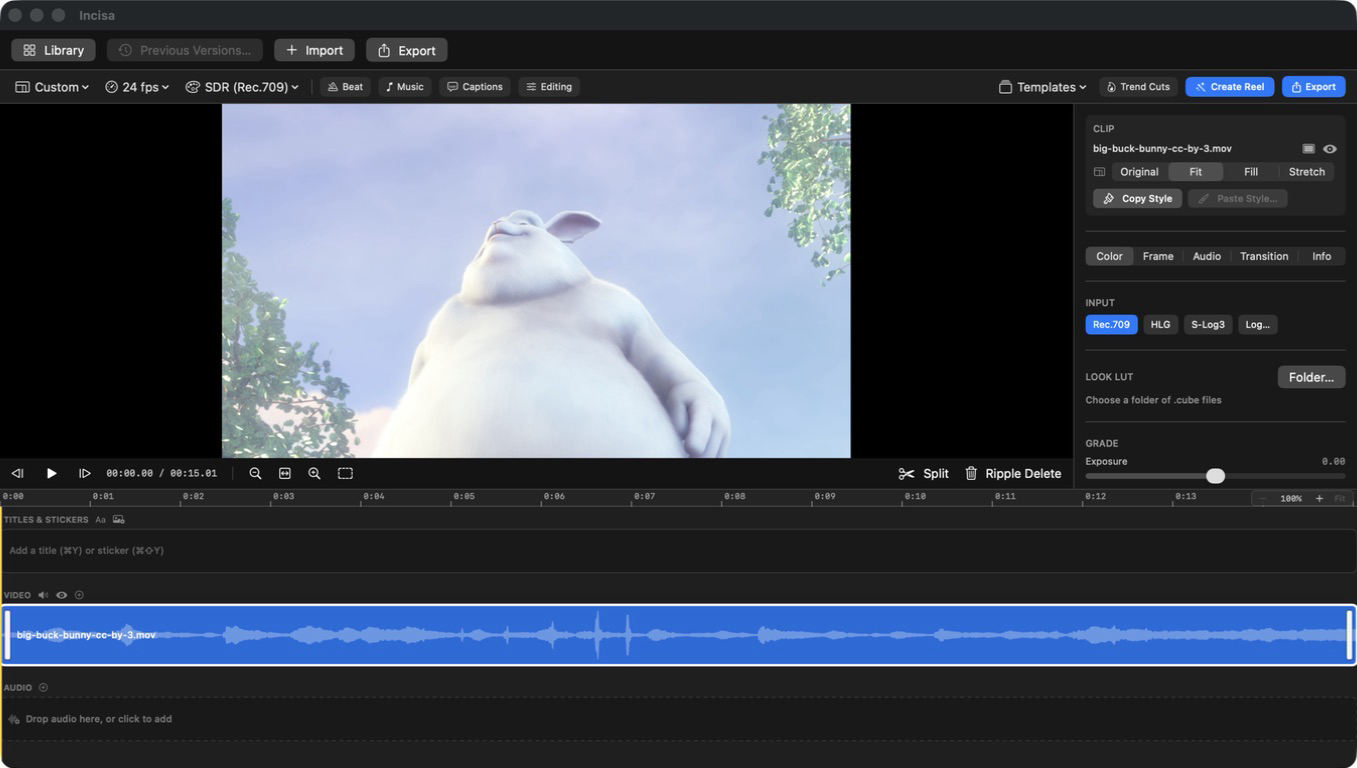Open the Transition tab
Viewport: 1357px width, 768px height.
1264,256
